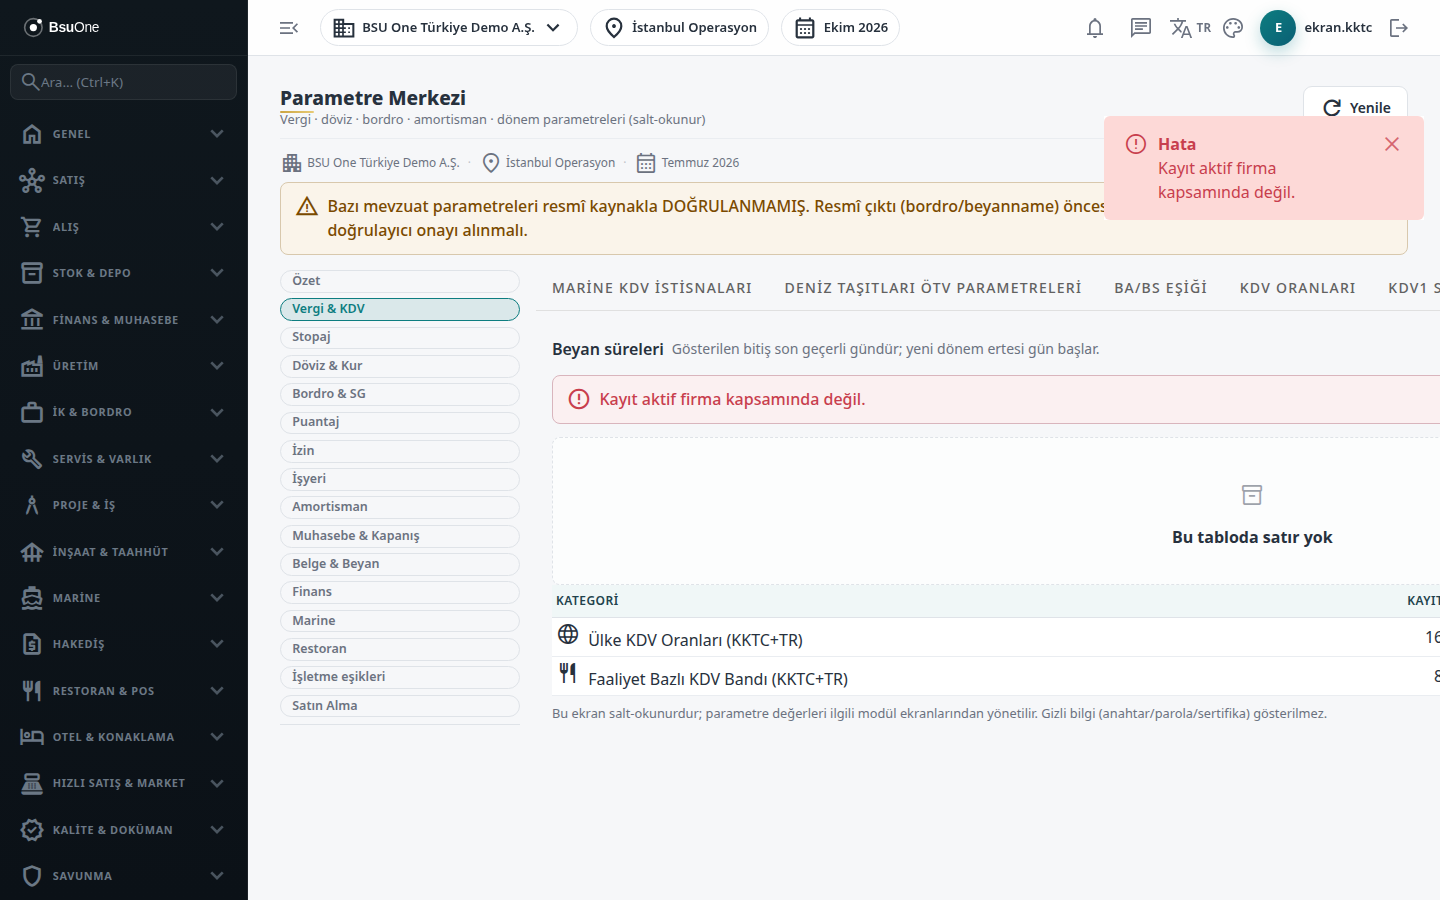Click the Finans & Muhasebe bank icon
Viewport: 1440px width, 900px height.
tap(32, 320)
